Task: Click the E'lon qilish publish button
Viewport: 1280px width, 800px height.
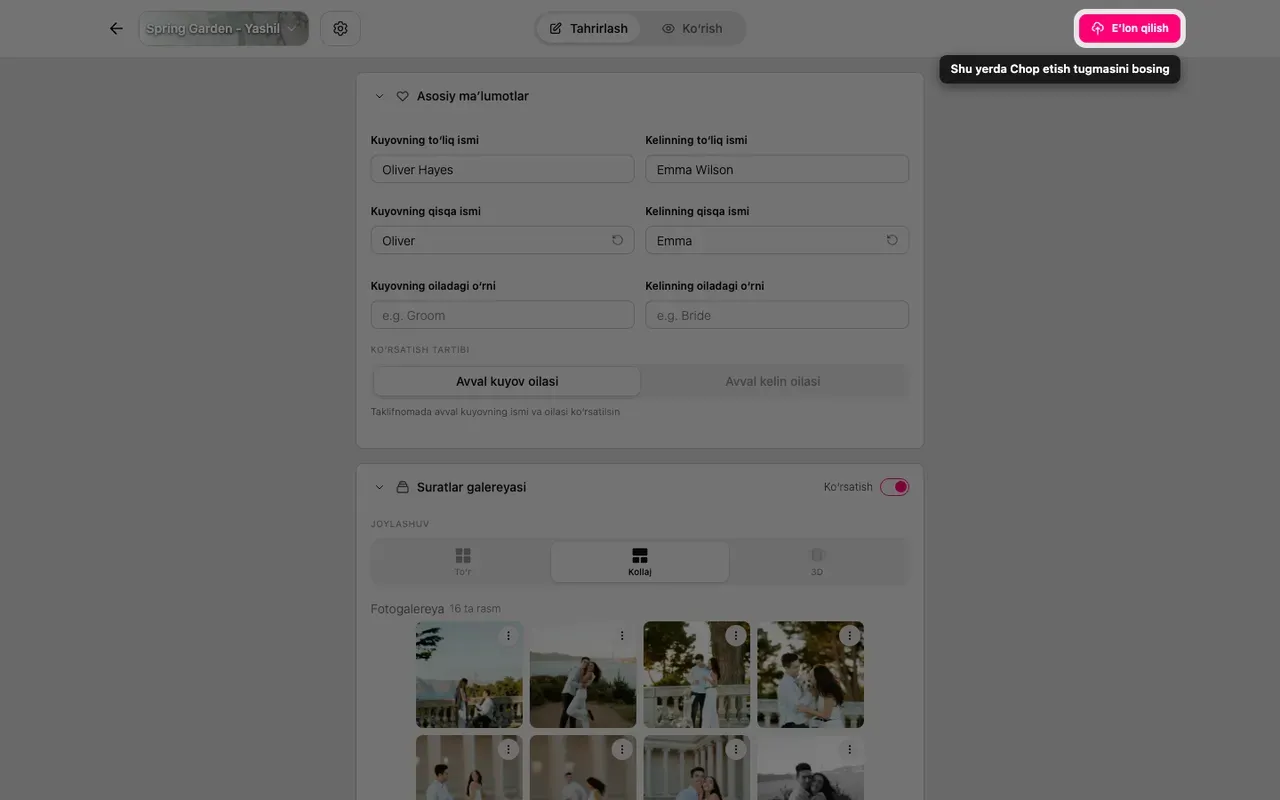Action: coord(1130,28)
